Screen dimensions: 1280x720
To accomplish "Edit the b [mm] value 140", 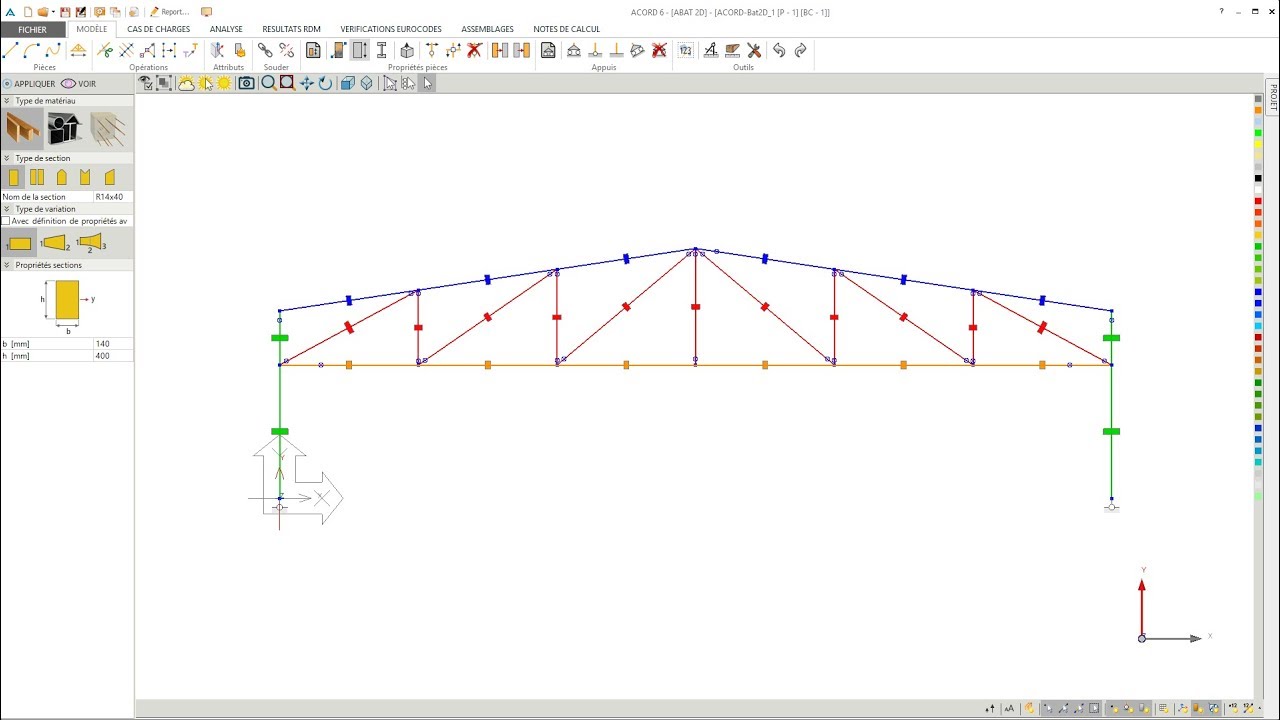I will click(x=113, y=343).
